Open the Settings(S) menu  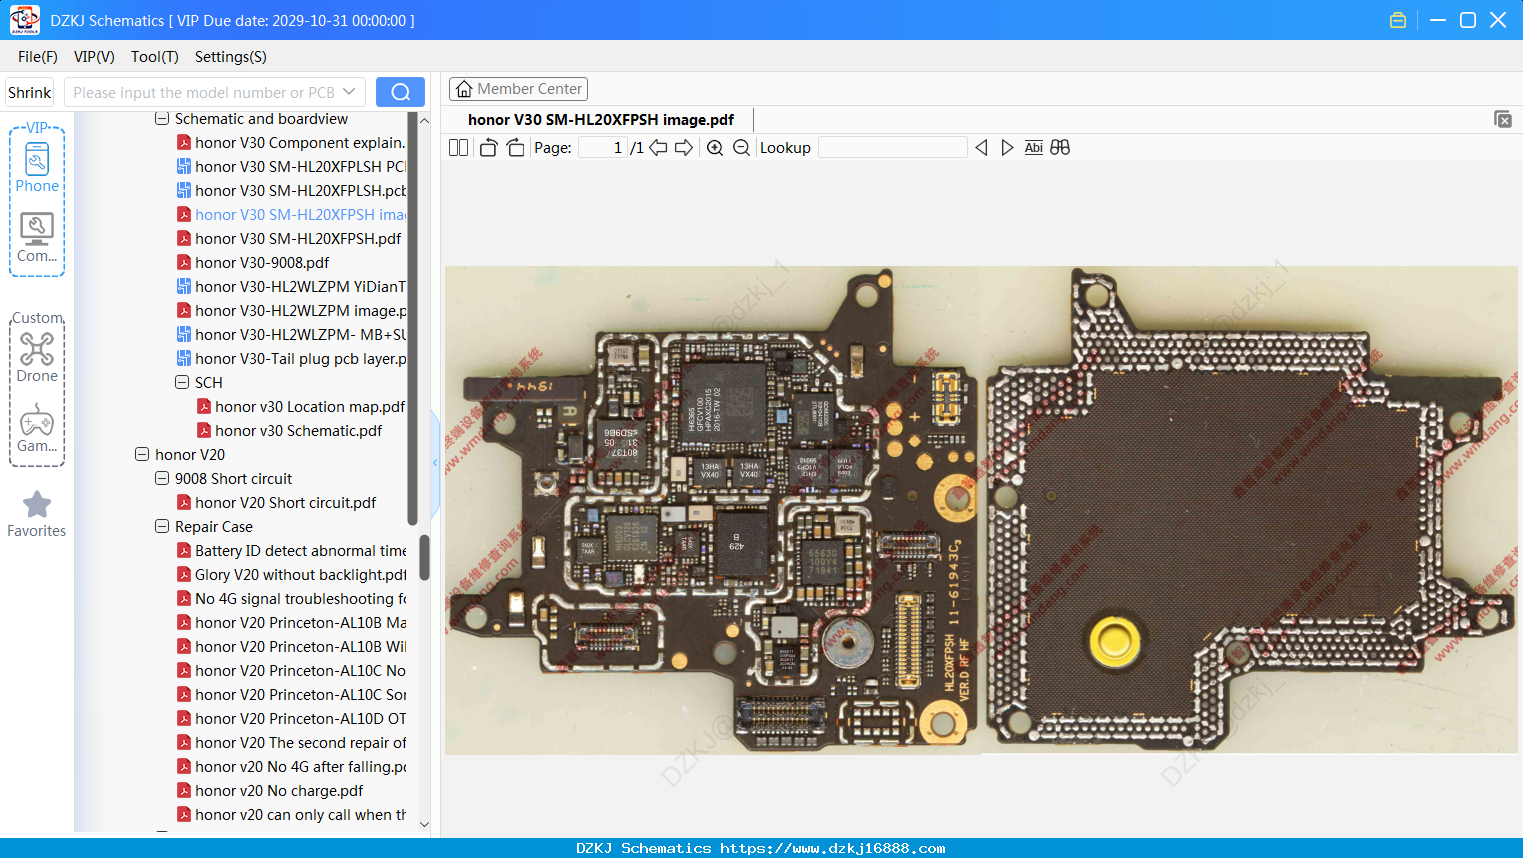coord(231,57)
